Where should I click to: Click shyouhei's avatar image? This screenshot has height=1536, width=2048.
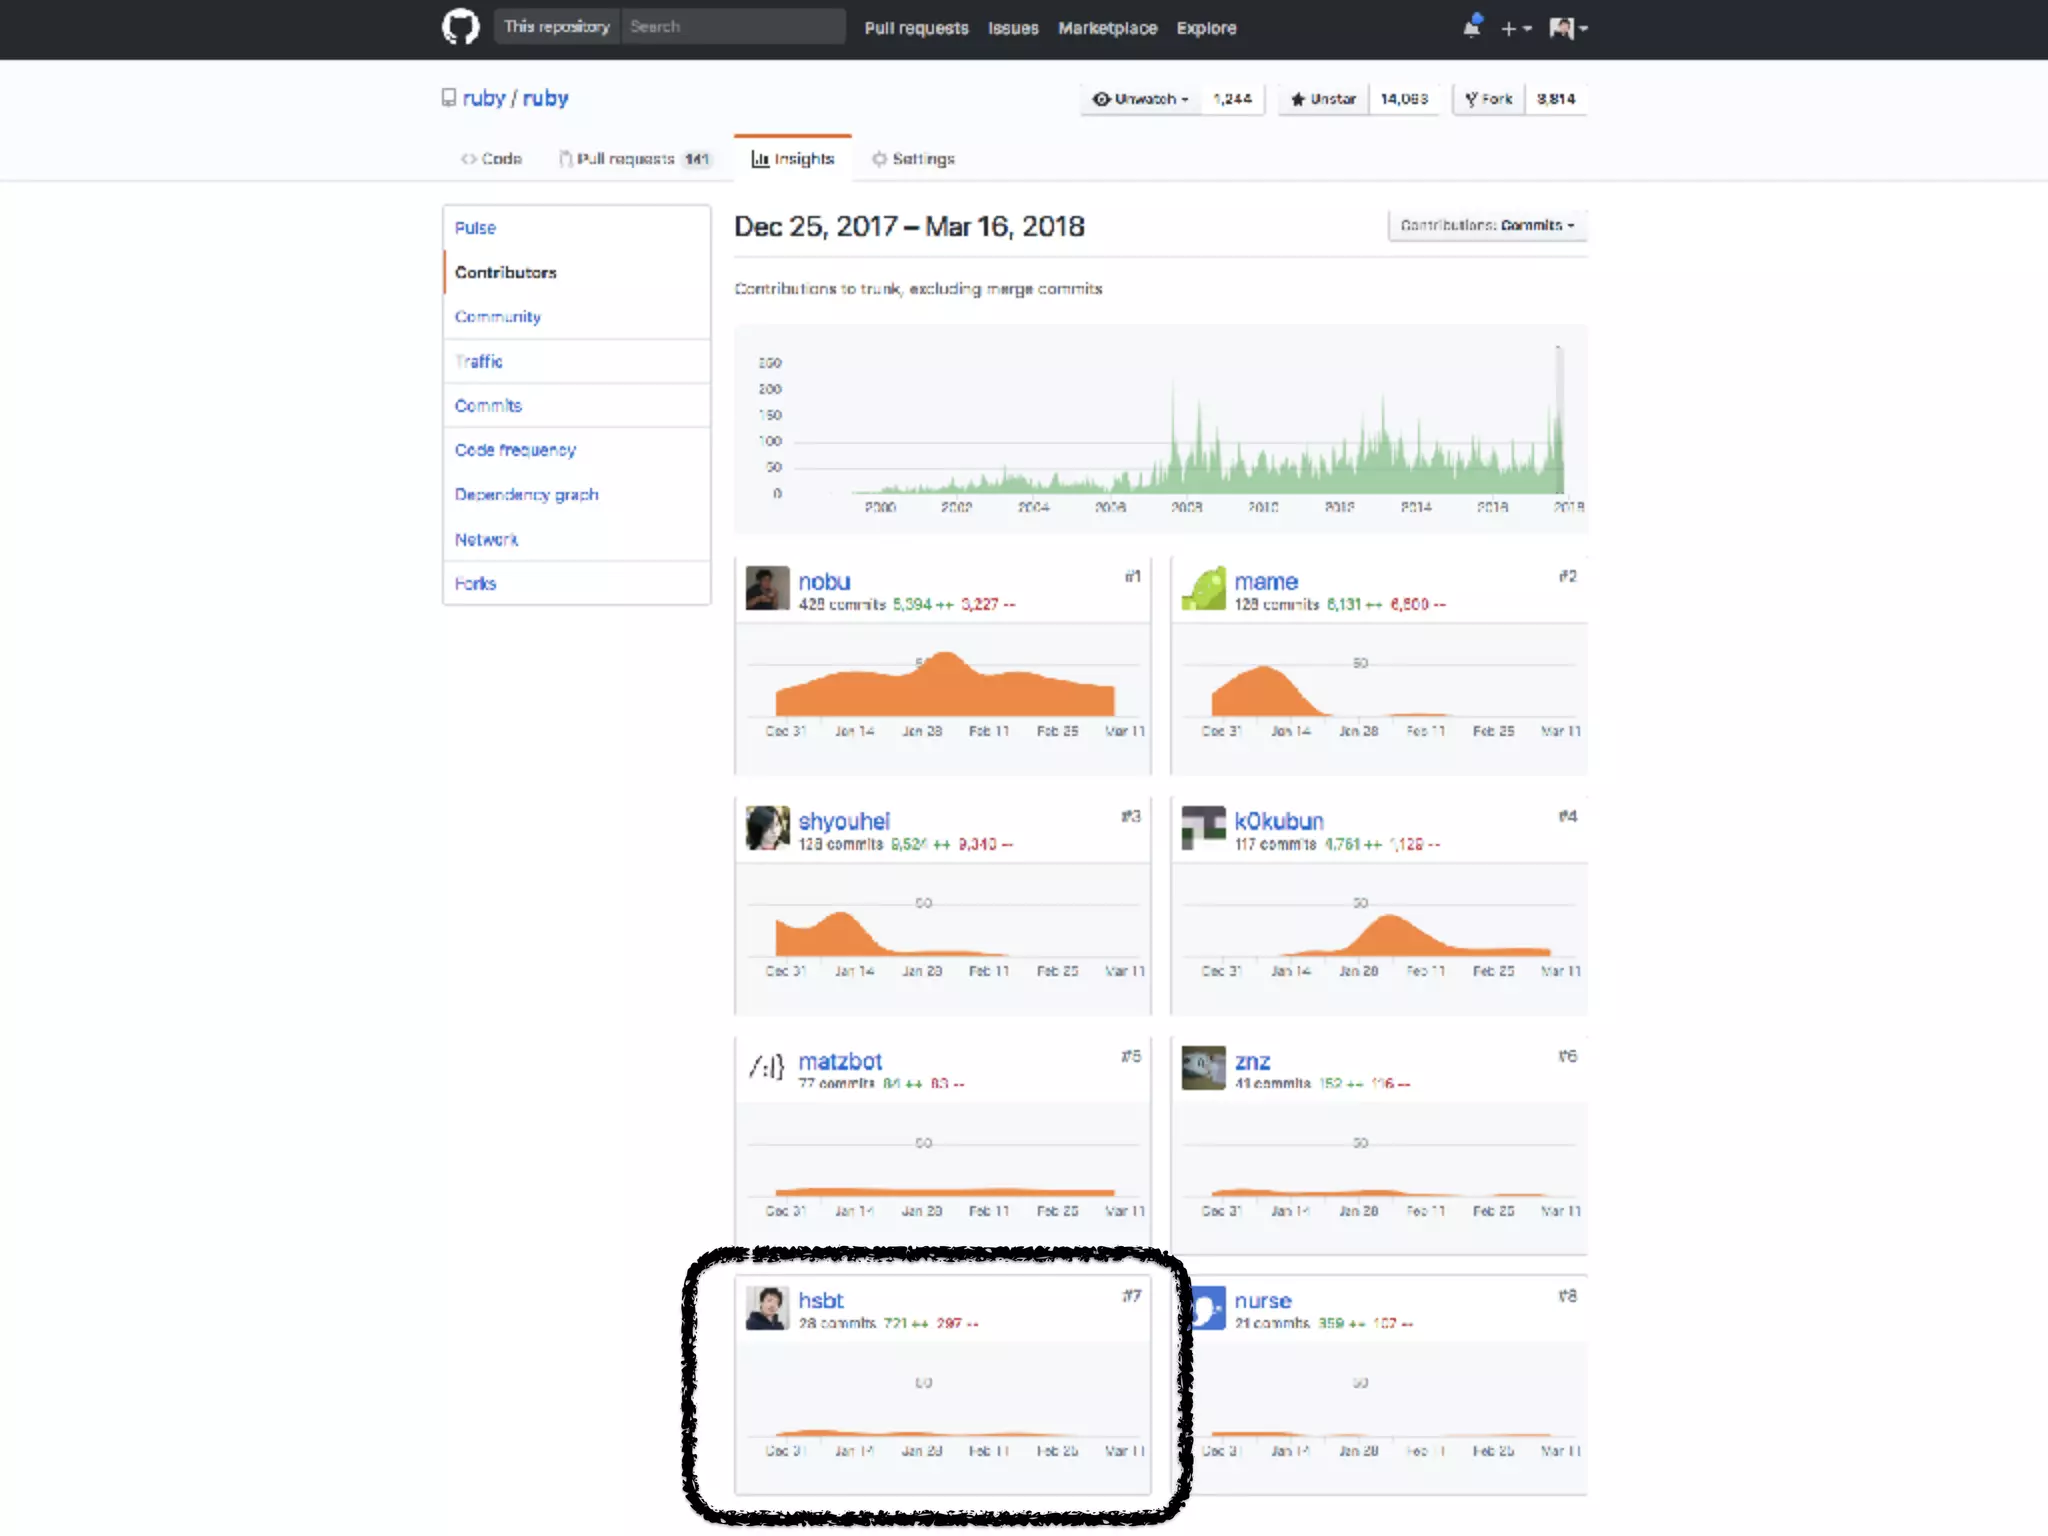pos(767,828)
